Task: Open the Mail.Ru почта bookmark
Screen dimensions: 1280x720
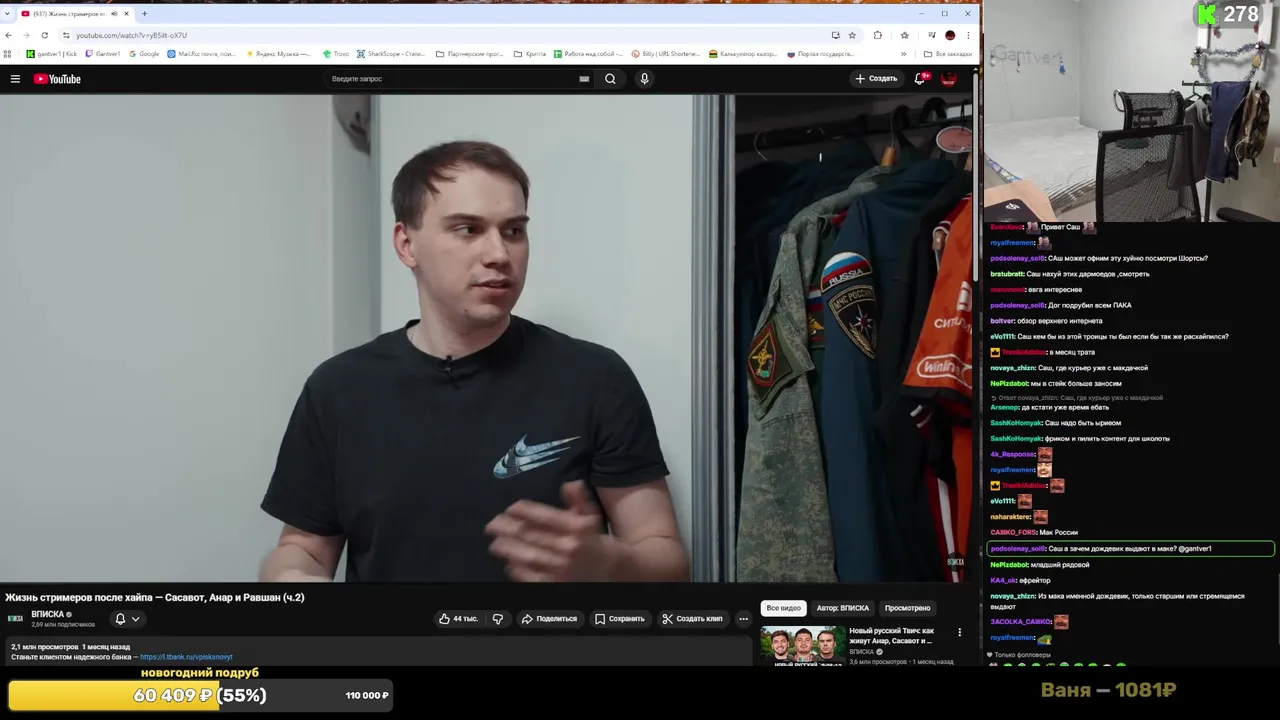Action: pyautogui.click(x=201, y=54)
